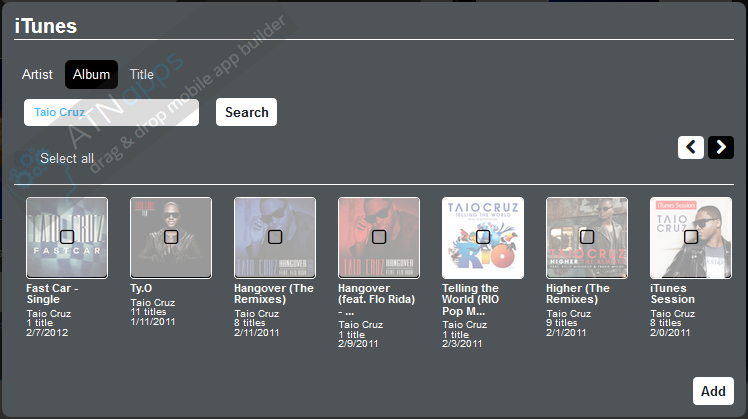This screenshot has width=748, height=419.
Task: Switch to the Artist search tab
Action: (37, 74)
